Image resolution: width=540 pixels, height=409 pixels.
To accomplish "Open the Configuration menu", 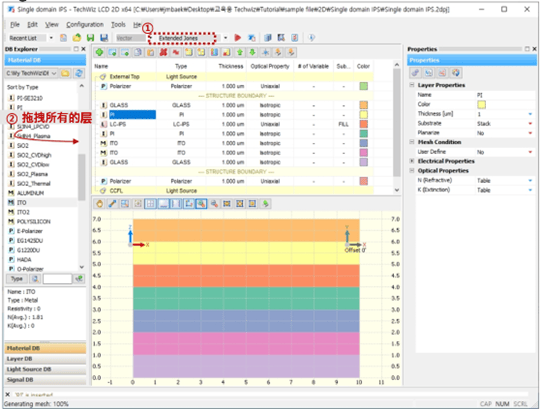I will tap(85, 24).
